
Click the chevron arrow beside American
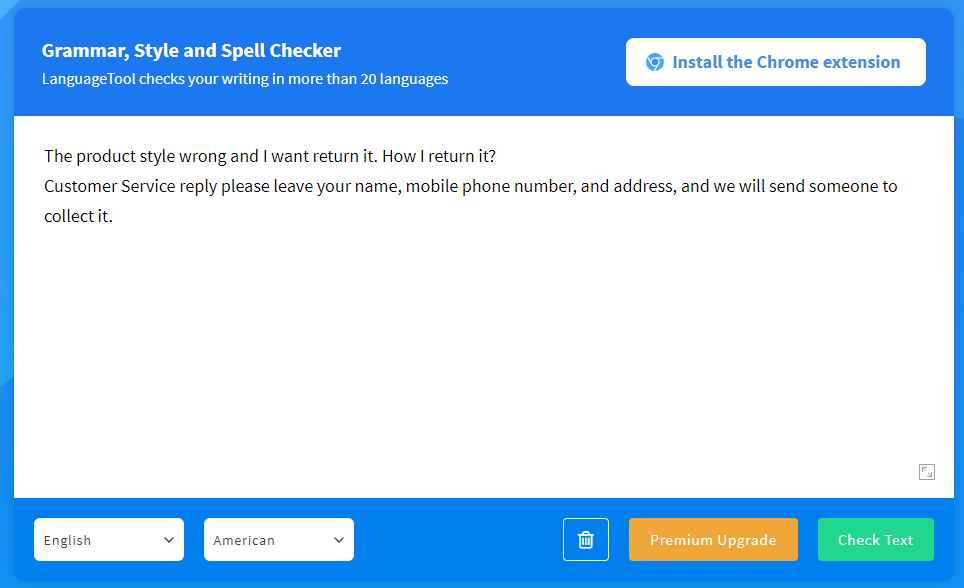339,540
